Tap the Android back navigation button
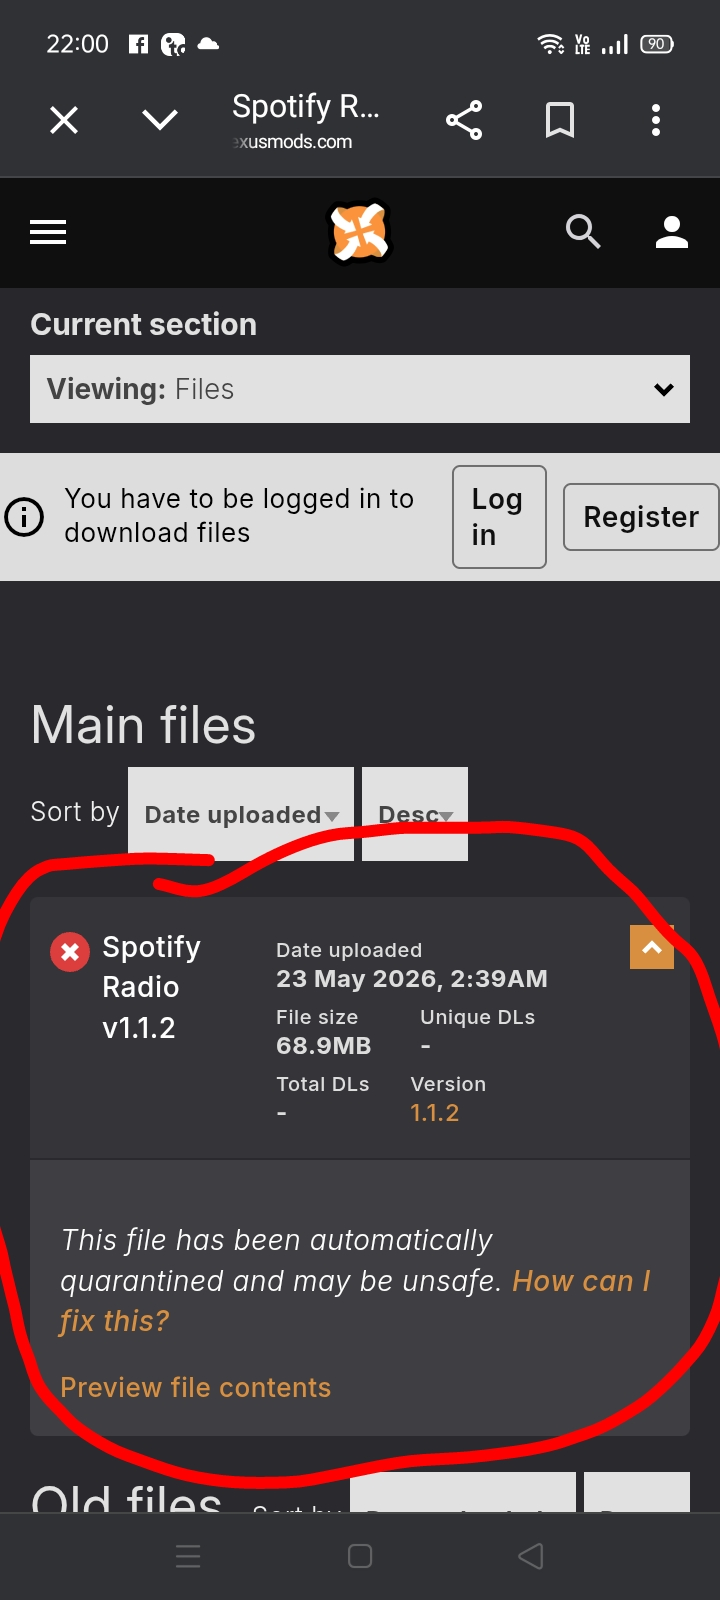This screenshot has width=720, height=1600. point(531,1556)
